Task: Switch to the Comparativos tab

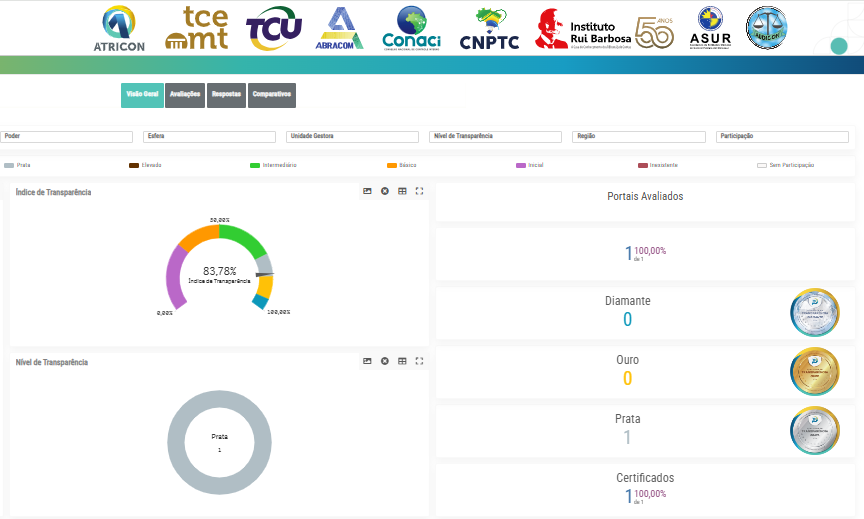Action: (x=272, y=95)
